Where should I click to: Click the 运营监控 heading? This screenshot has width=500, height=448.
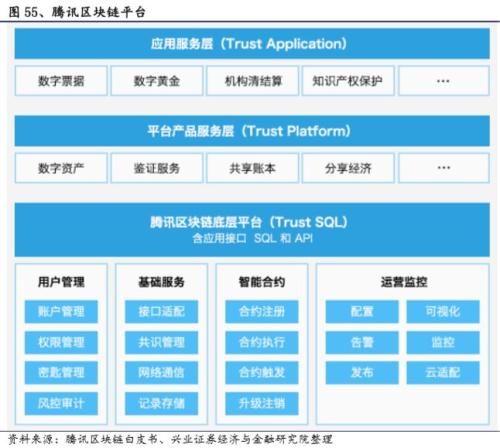click(x=404, y=282)
